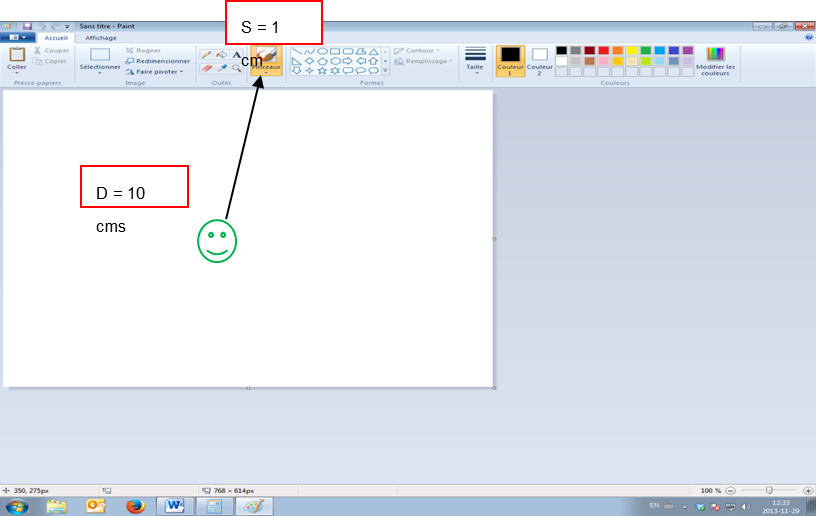Open the Sélectionner dropdown
Viewport: 816px width, 516px height.
click(x=100, y=68)
